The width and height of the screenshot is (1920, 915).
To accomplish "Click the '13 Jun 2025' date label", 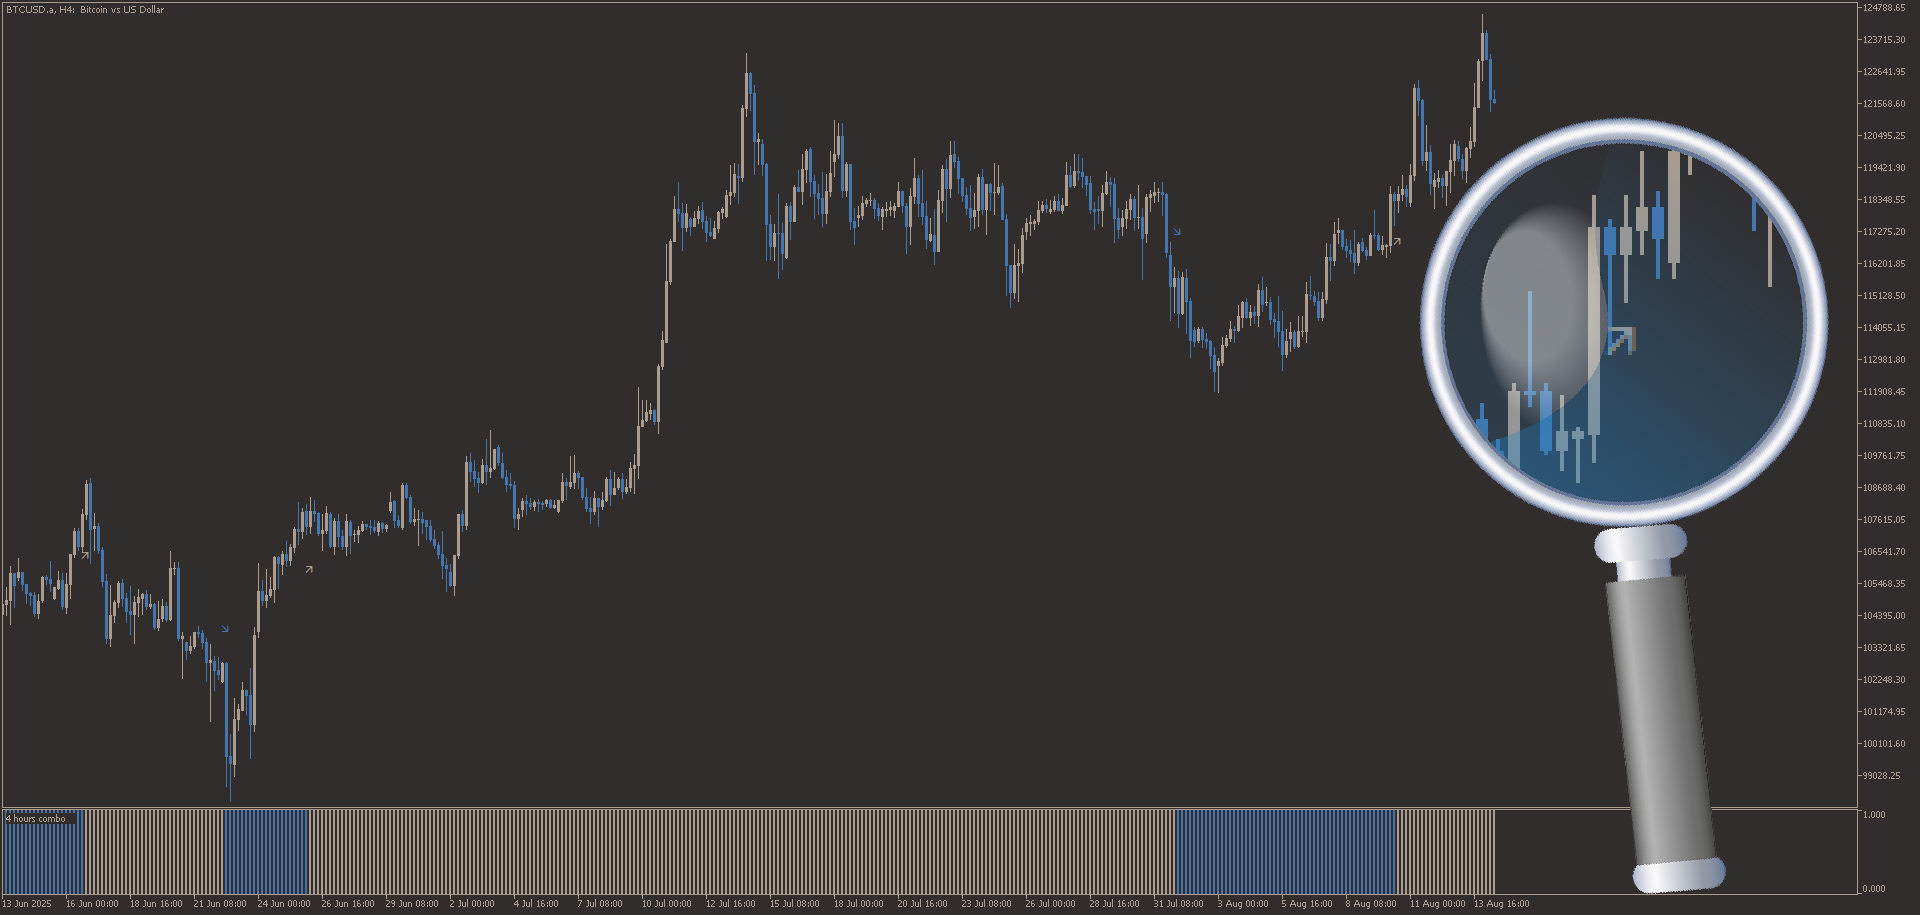I will (27, 904).
